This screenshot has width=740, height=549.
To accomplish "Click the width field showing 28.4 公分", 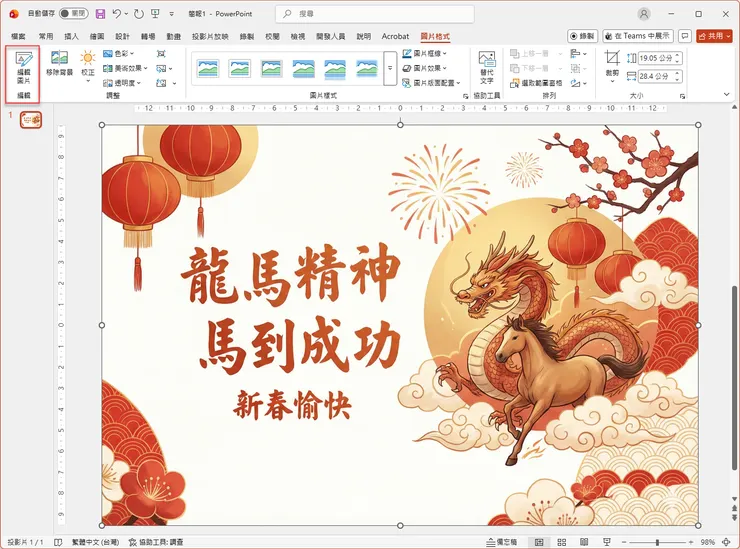I will [655, 76].
